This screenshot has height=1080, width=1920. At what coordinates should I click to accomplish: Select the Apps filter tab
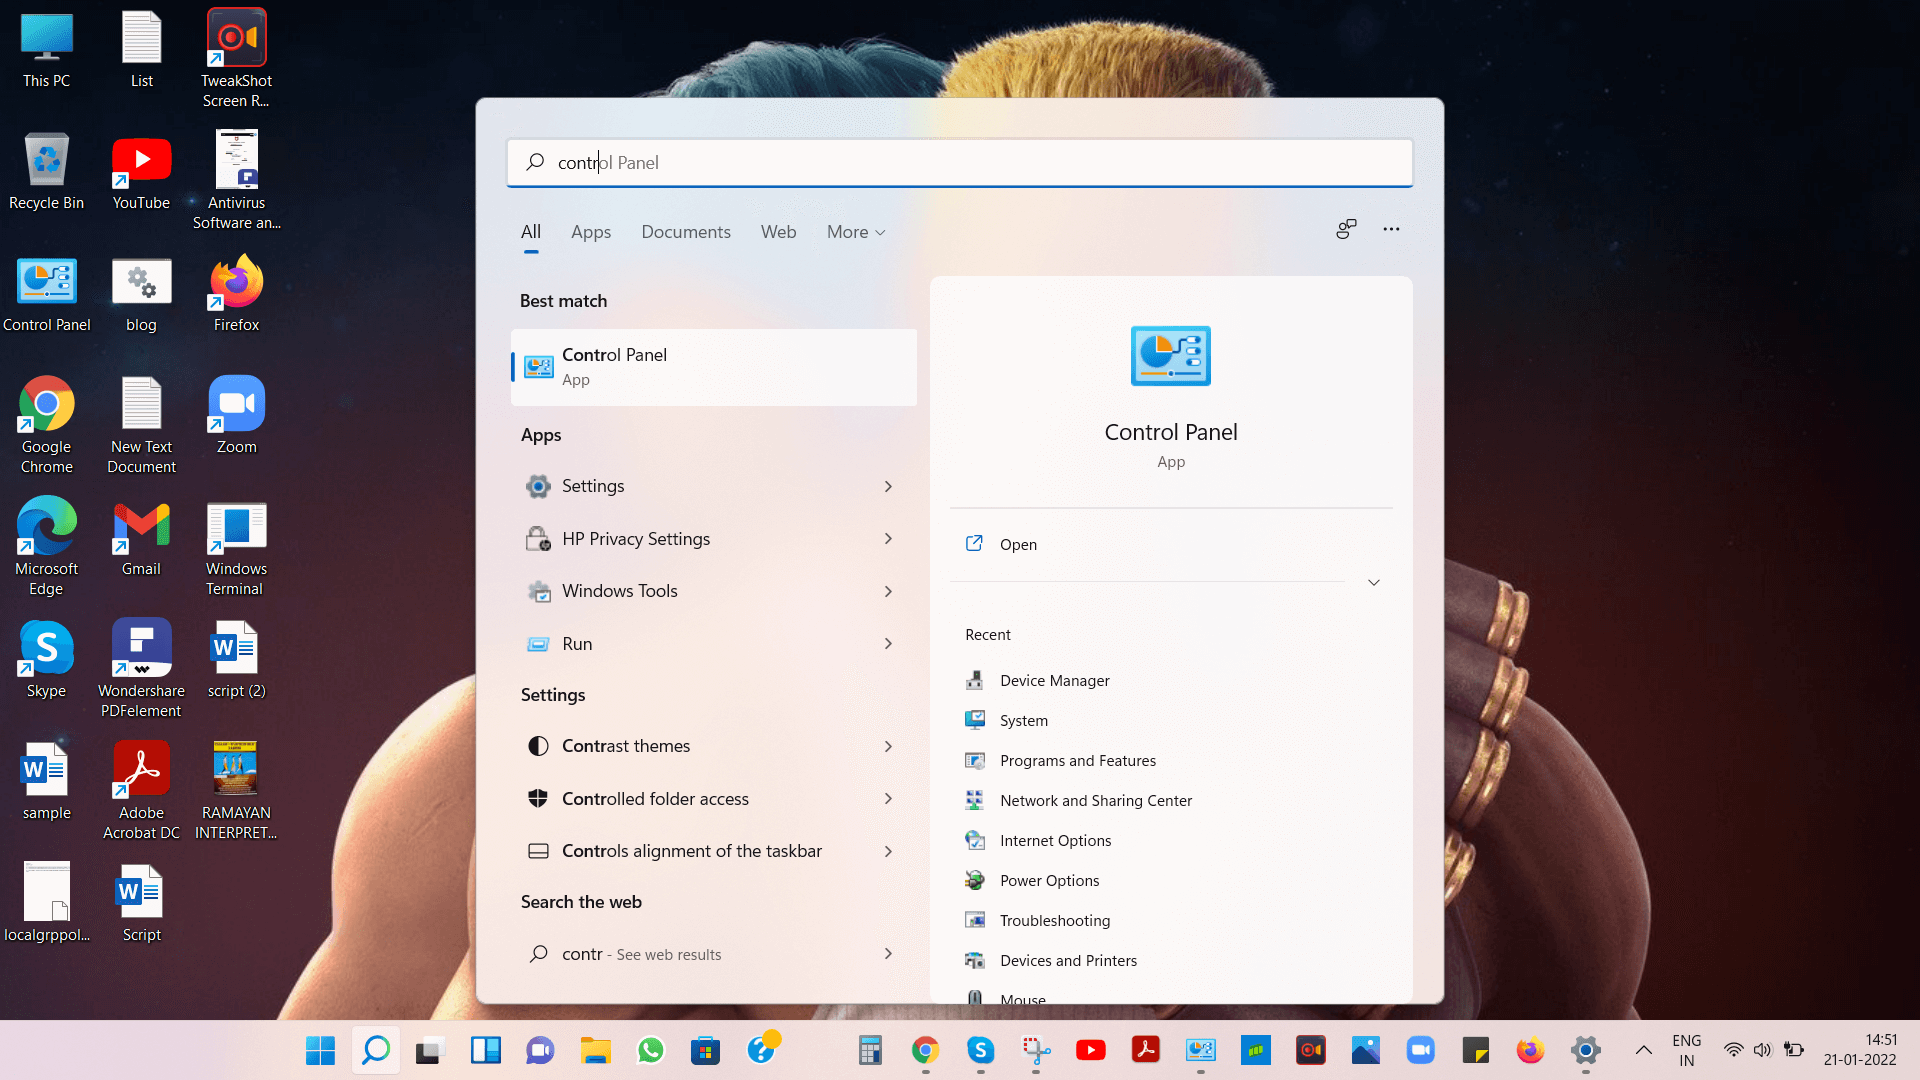point(589,231)
